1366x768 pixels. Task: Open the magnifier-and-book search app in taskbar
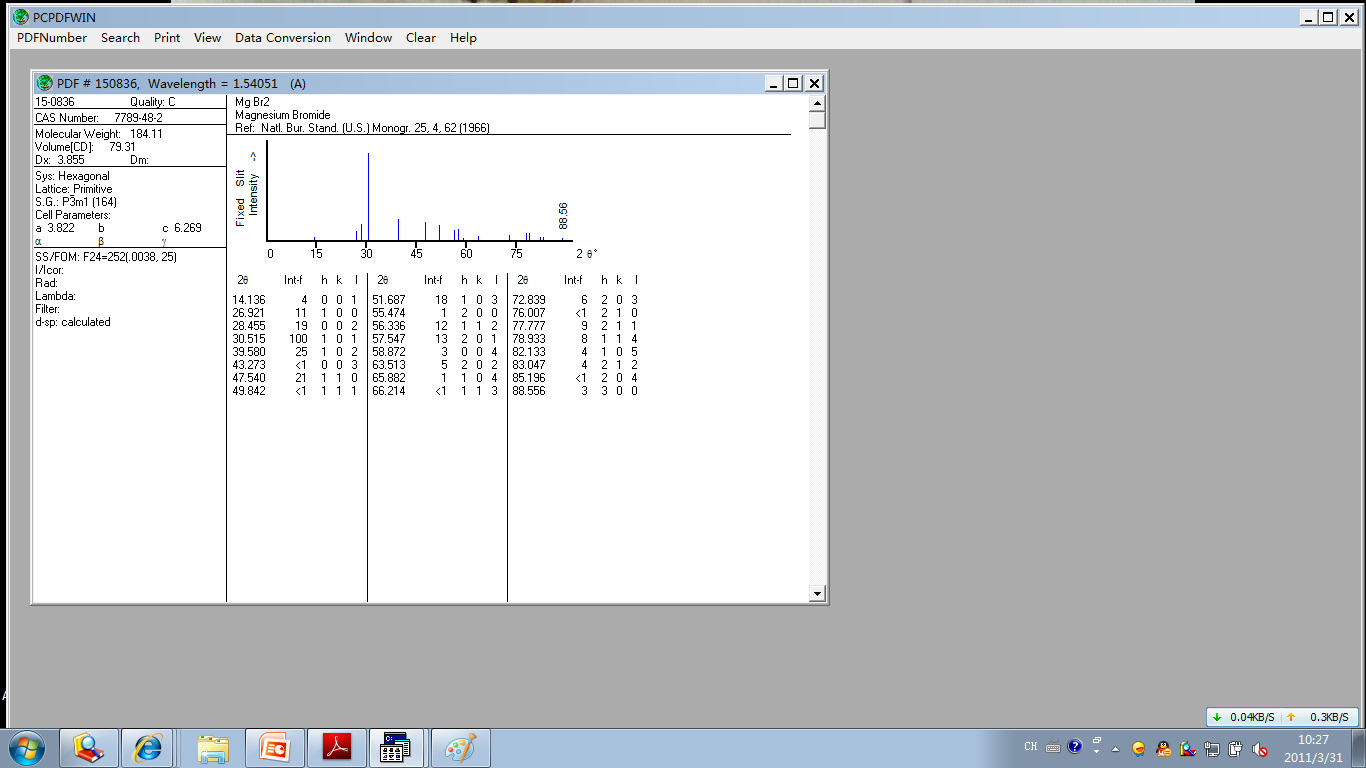[88, 748]
